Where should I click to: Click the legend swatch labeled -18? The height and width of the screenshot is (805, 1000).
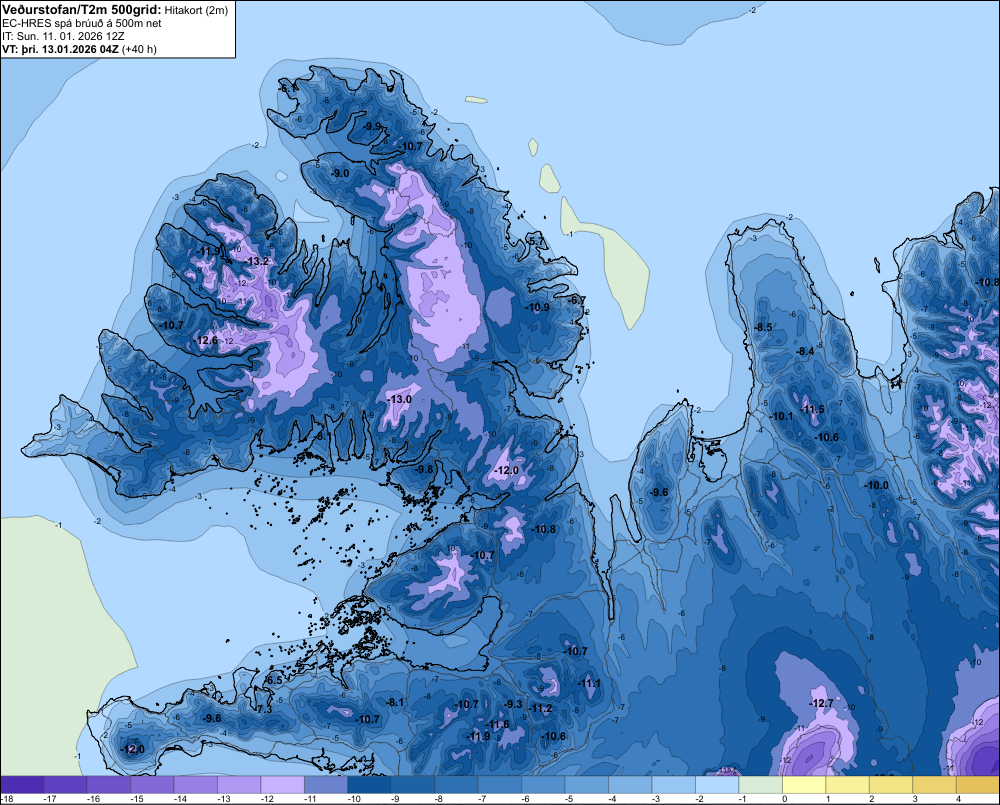tap(22, 785)
